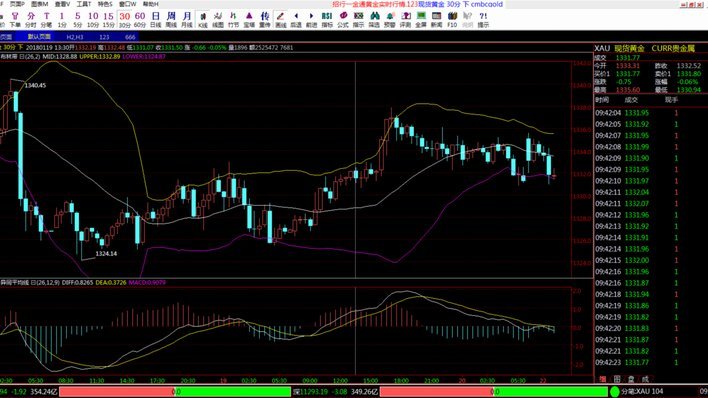Image resolution: width=708 pixels, height=398 pixels.
Task: Activate the 画线 draw line tool
Action: tap(280, 20)
